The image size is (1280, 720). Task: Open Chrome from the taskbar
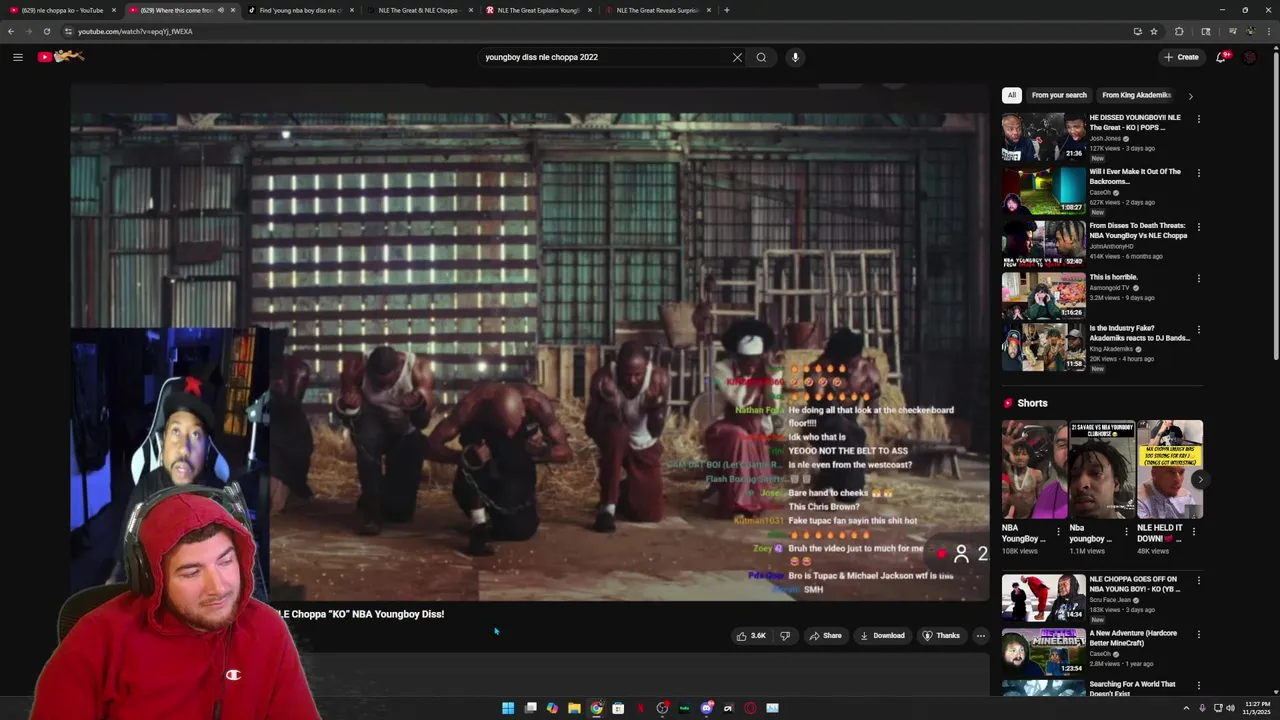point(596,708)
